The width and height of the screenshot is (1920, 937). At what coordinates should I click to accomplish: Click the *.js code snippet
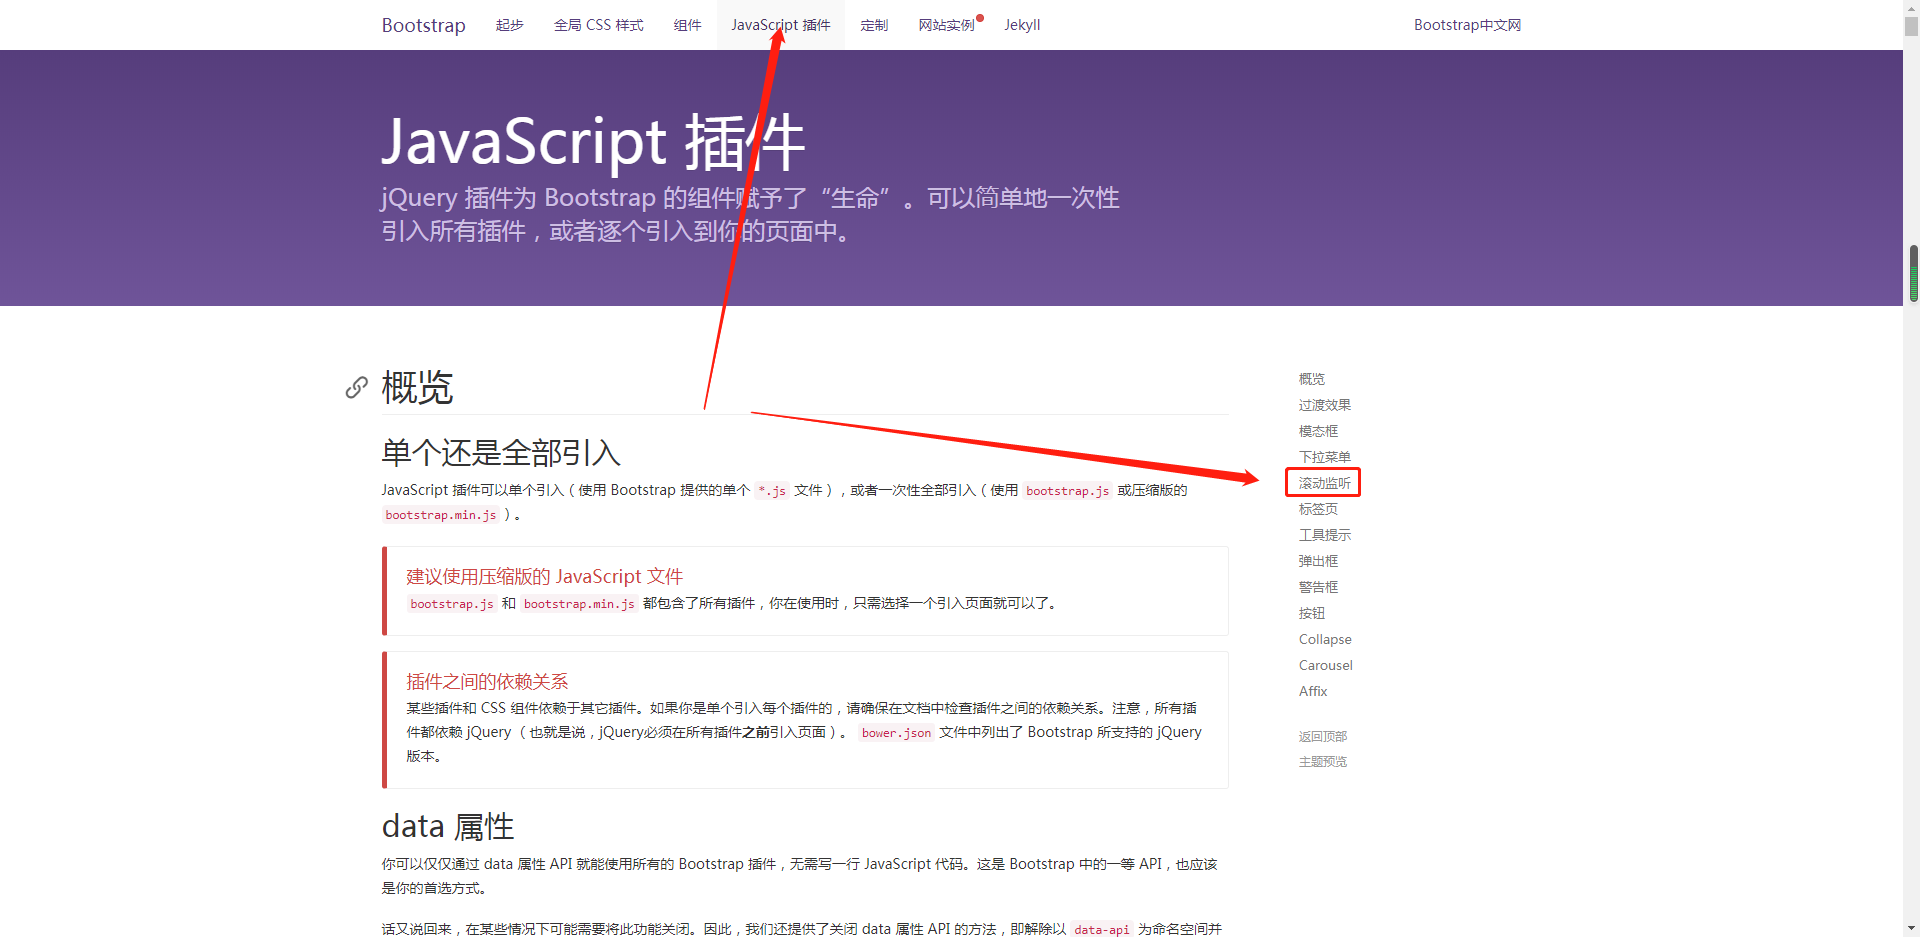[x=772, y=491]
